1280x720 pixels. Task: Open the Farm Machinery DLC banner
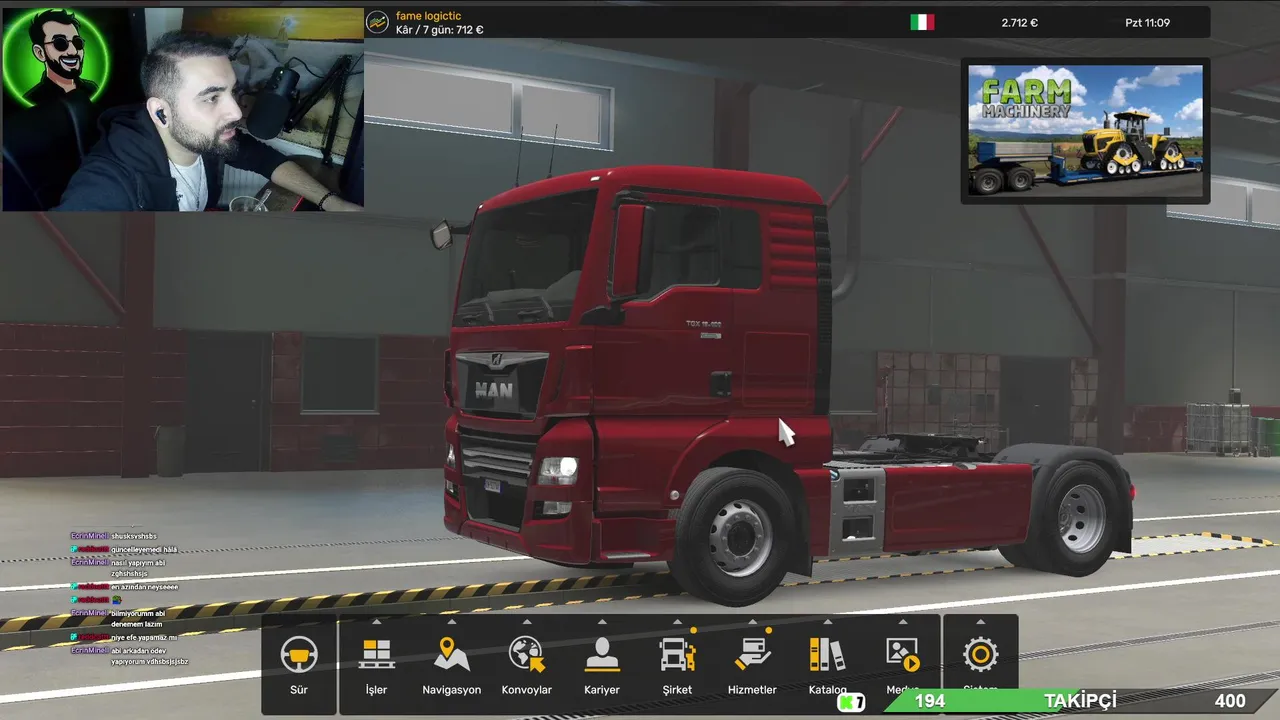point(1085,131)
